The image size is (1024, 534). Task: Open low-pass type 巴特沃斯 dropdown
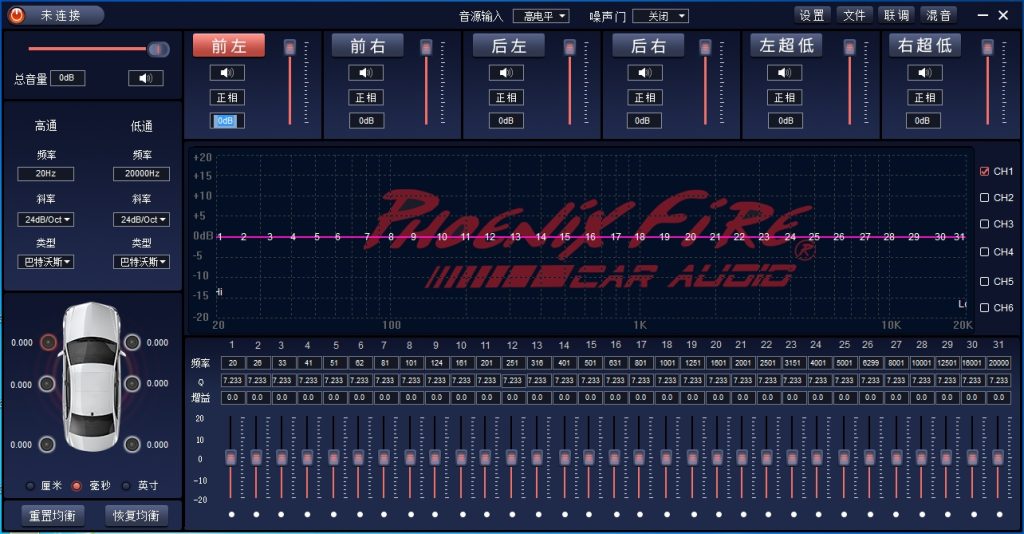pos(142,262)
